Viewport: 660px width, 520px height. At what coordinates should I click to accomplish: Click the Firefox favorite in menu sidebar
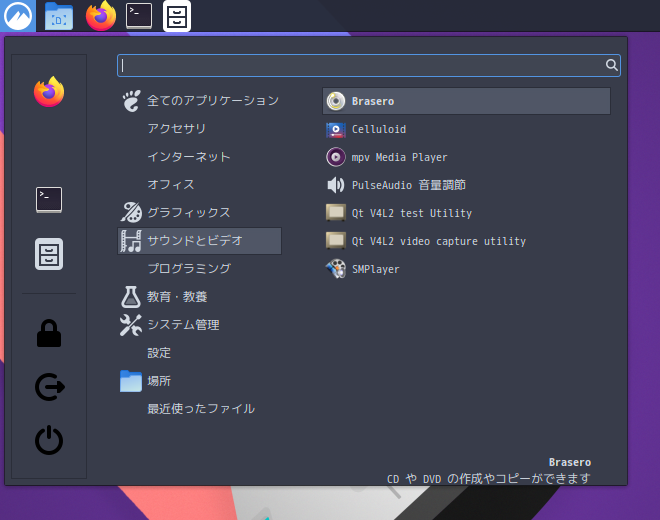[x=49, y=92]
